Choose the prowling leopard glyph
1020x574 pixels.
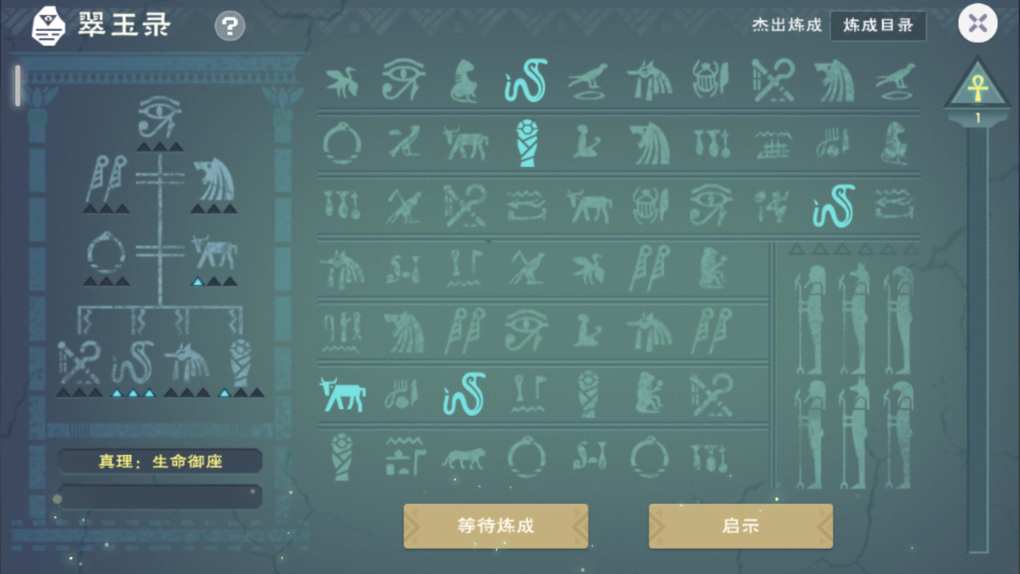pyautogui.click(x=464, y=458)
